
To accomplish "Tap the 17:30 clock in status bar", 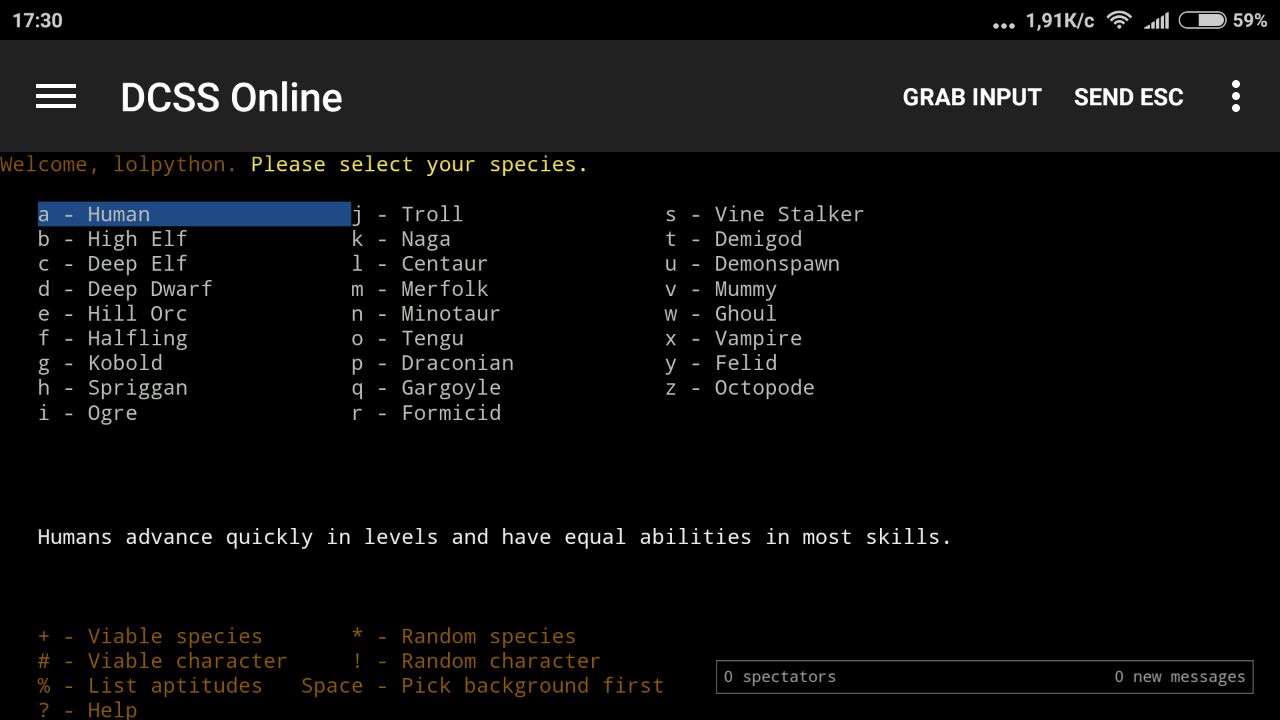I will pyautogui.click(x=37, y=20).
